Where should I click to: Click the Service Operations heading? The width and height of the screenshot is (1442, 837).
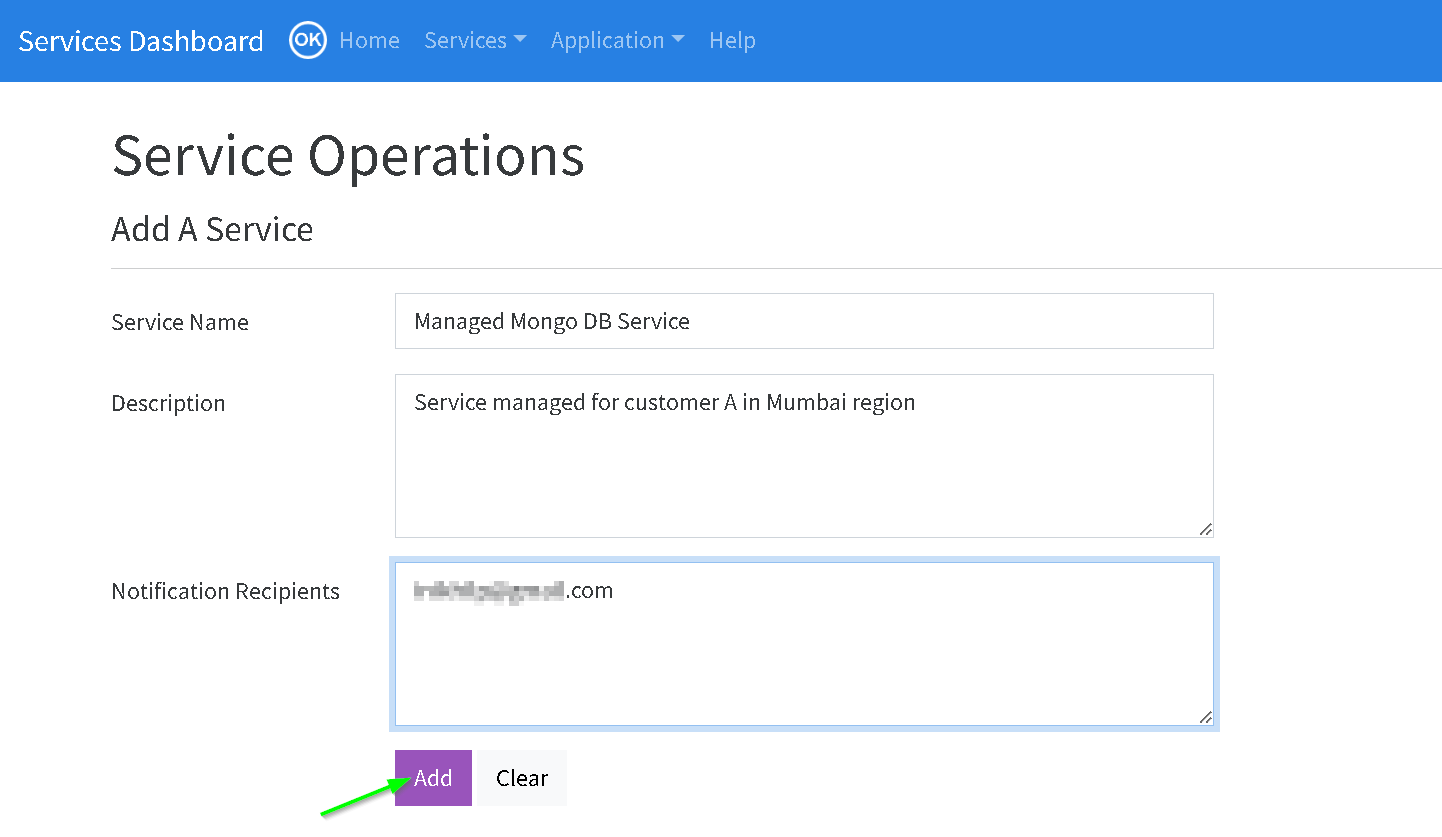(348, 156)
